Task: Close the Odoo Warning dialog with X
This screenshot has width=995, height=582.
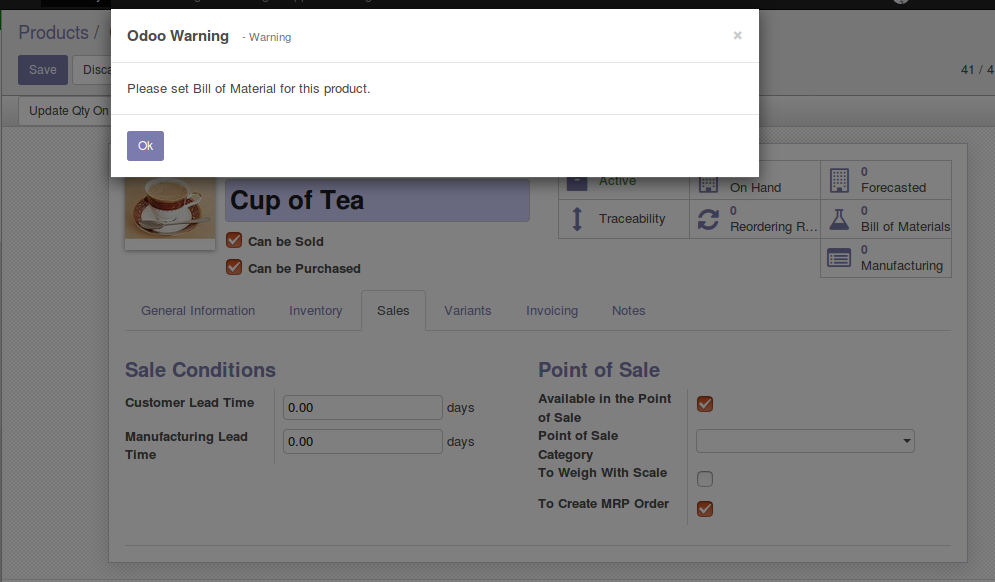Action: click(737, 35)
